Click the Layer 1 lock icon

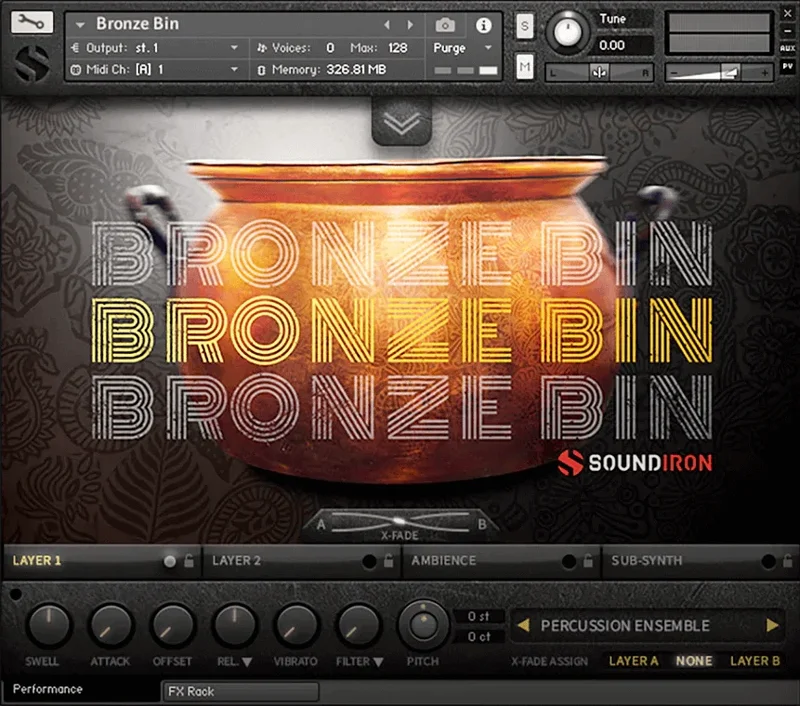(x=189, y=561)
